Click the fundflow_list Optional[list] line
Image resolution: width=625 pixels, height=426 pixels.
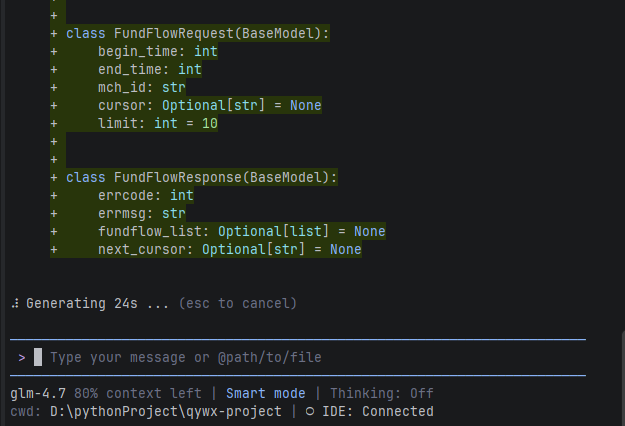click(241, 231)
